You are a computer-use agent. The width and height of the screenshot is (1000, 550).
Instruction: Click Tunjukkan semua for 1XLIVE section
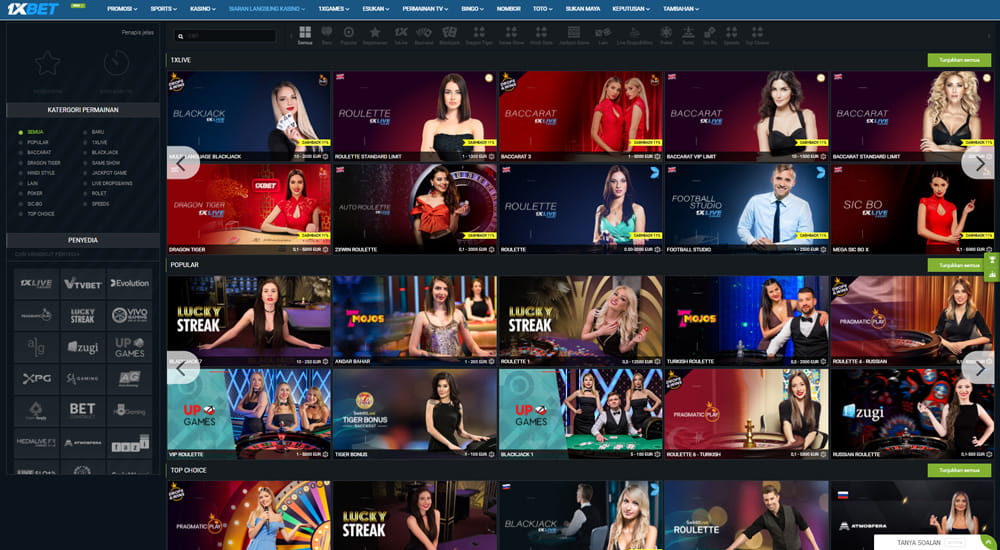tap(959, 60)
